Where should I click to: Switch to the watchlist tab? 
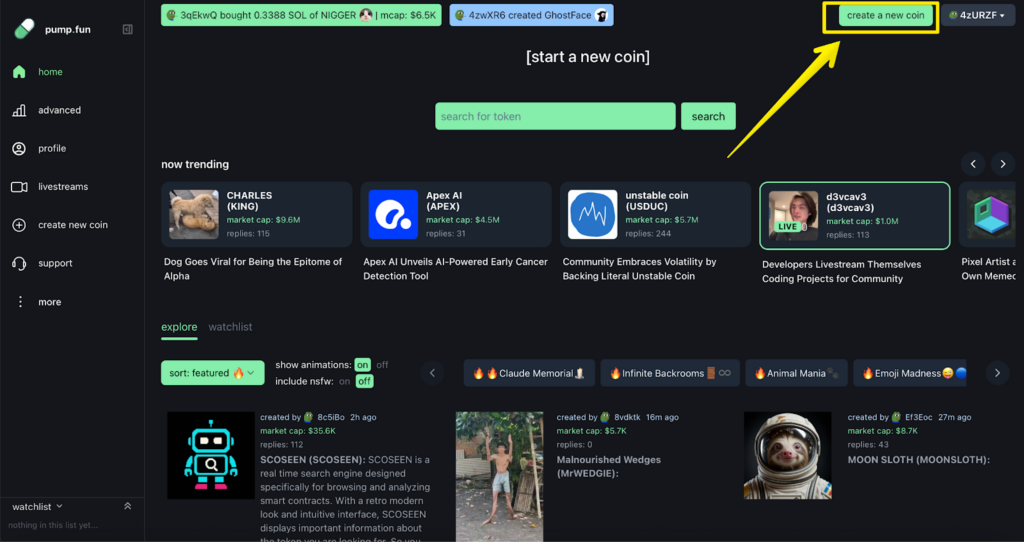[x=230, y=327]
